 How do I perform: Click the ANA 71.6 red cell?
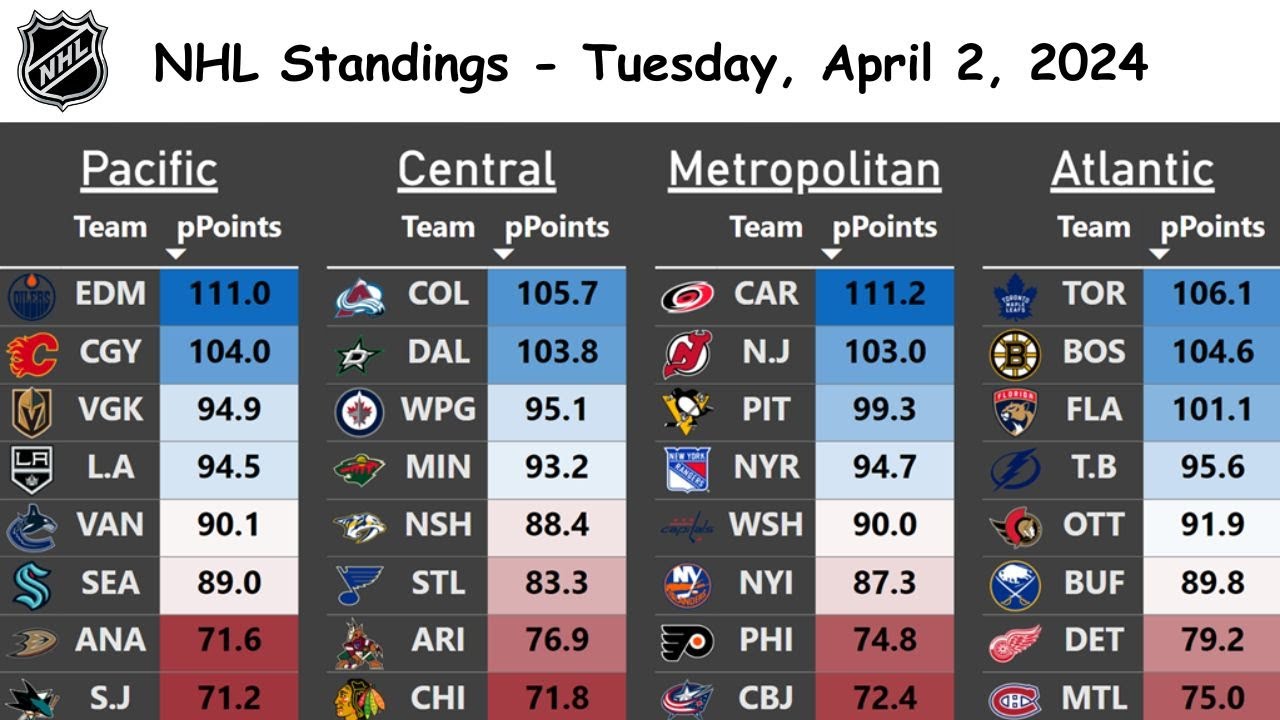pyautogui.click(x=229, y=641)
